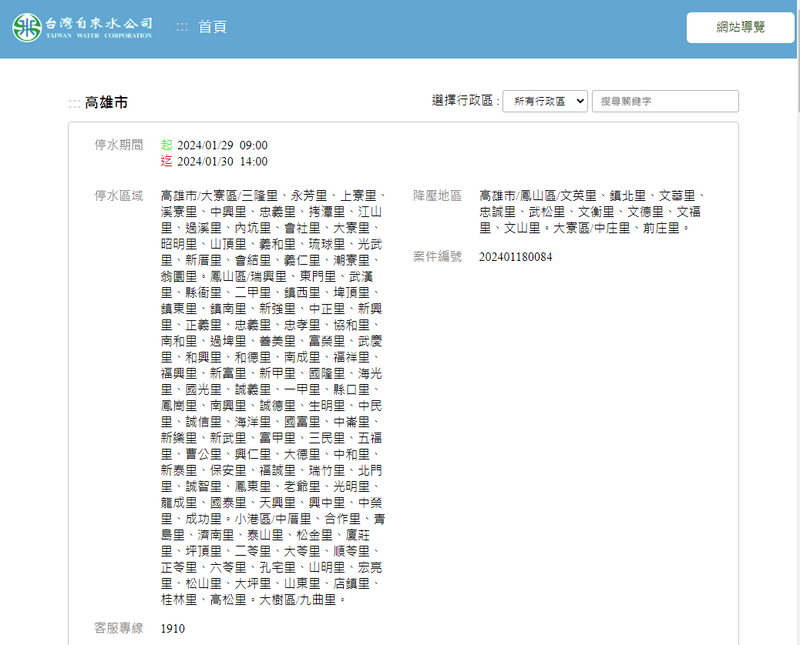Select the 高雄市 heading
Viewport: 800px width, 645px height.
106,103
